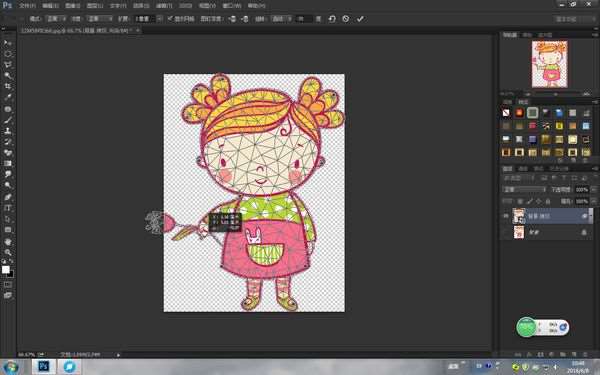The width and height of the screenshot is (600, 375).
Task: Move pin depth forward in options bar
Action: click(x=232, y=19)
